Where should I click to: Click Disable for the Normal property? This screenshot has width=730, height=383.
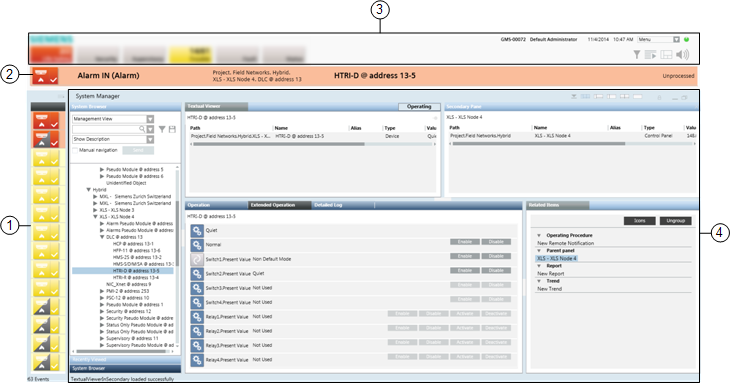tap(496, 242)
